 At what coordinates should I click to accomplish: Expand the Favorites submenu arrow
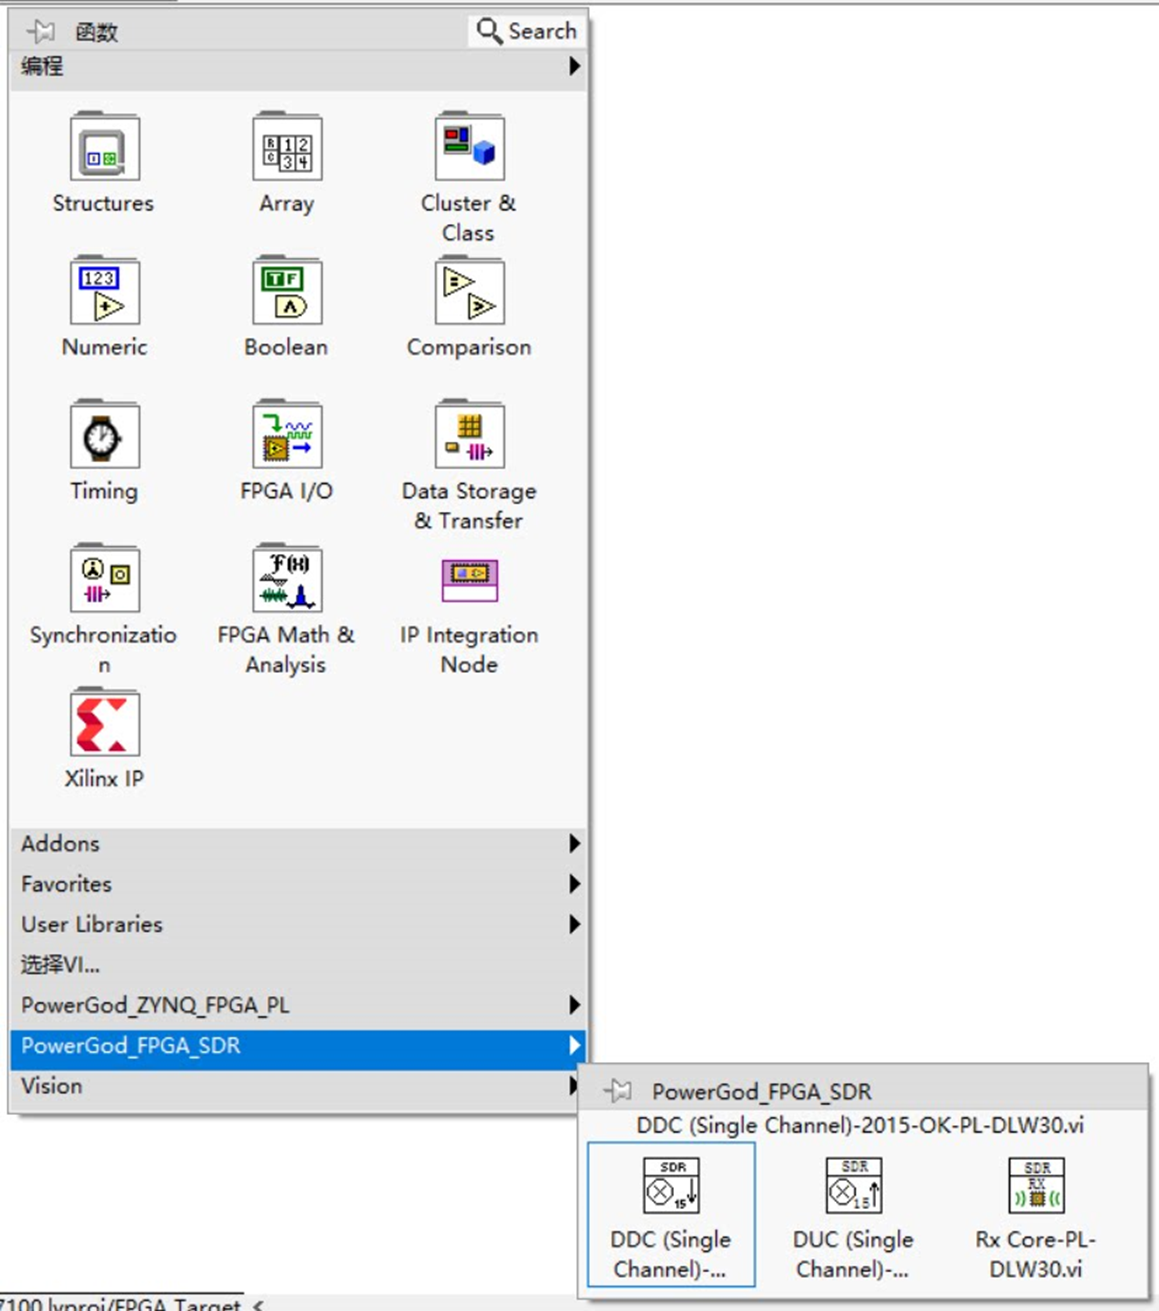tap(574, 884)
